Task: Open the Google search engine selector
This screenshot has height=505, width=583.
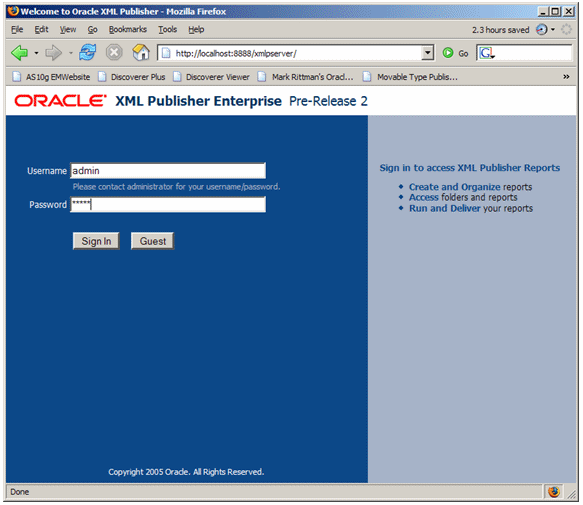Action: [x=487, y=53]
